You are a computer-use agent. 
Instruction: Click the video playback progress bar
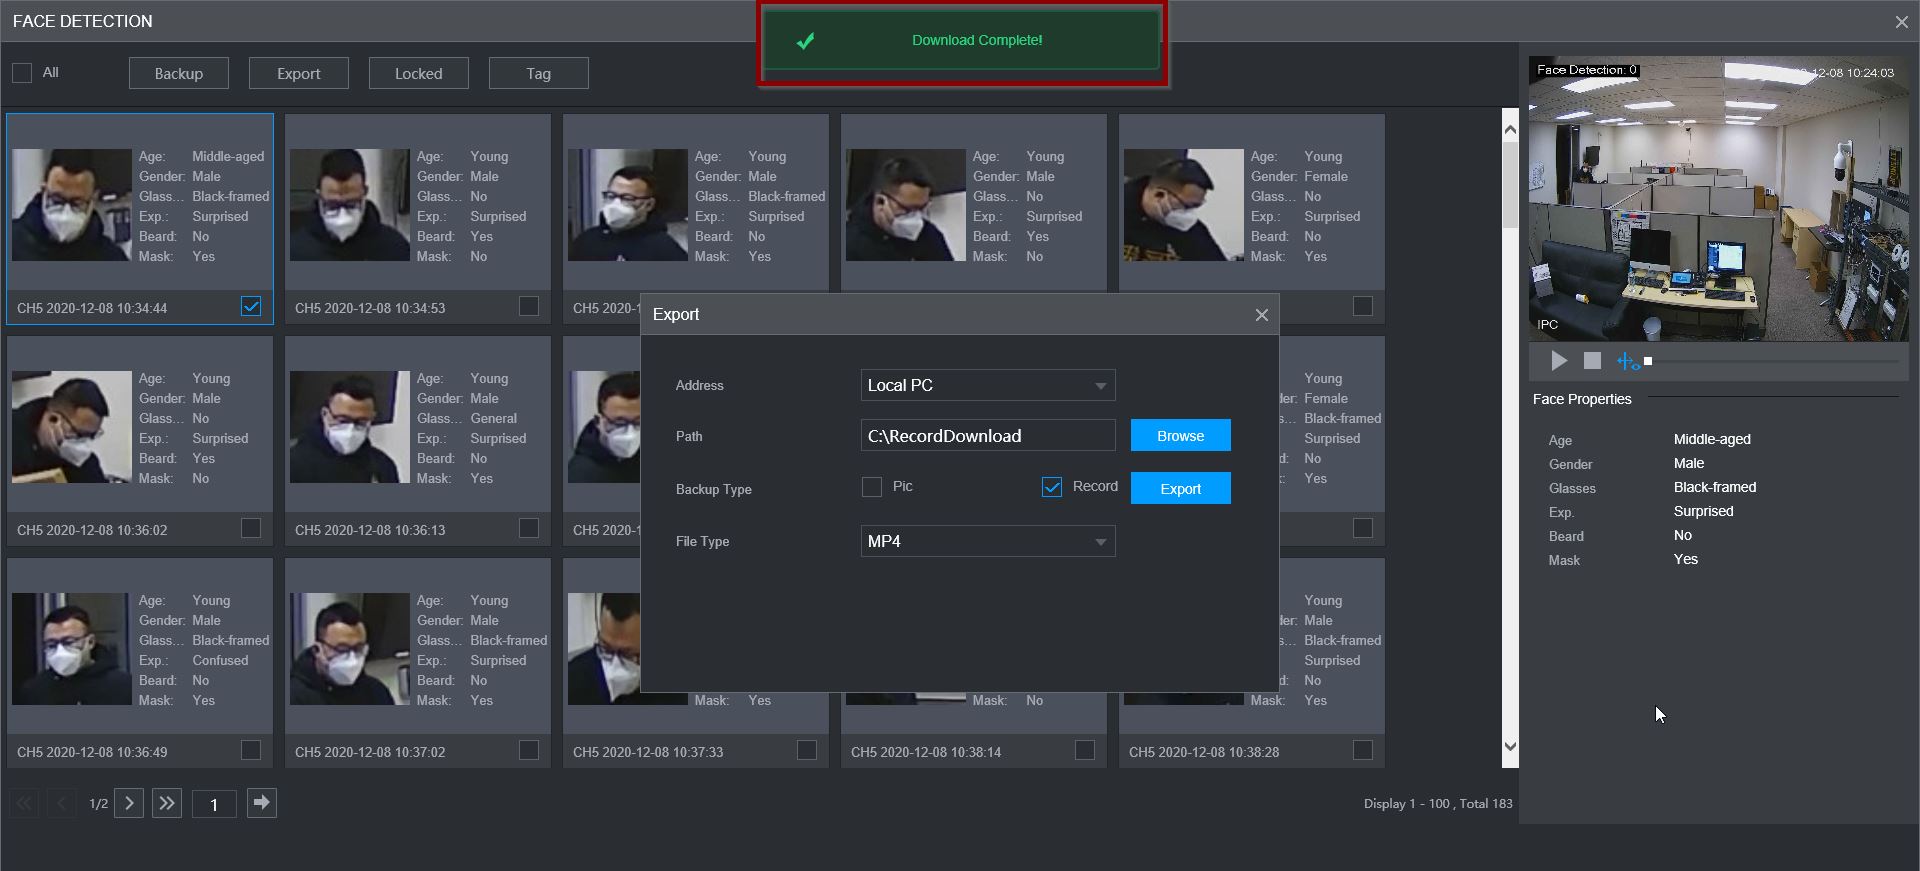[1775, 361]
